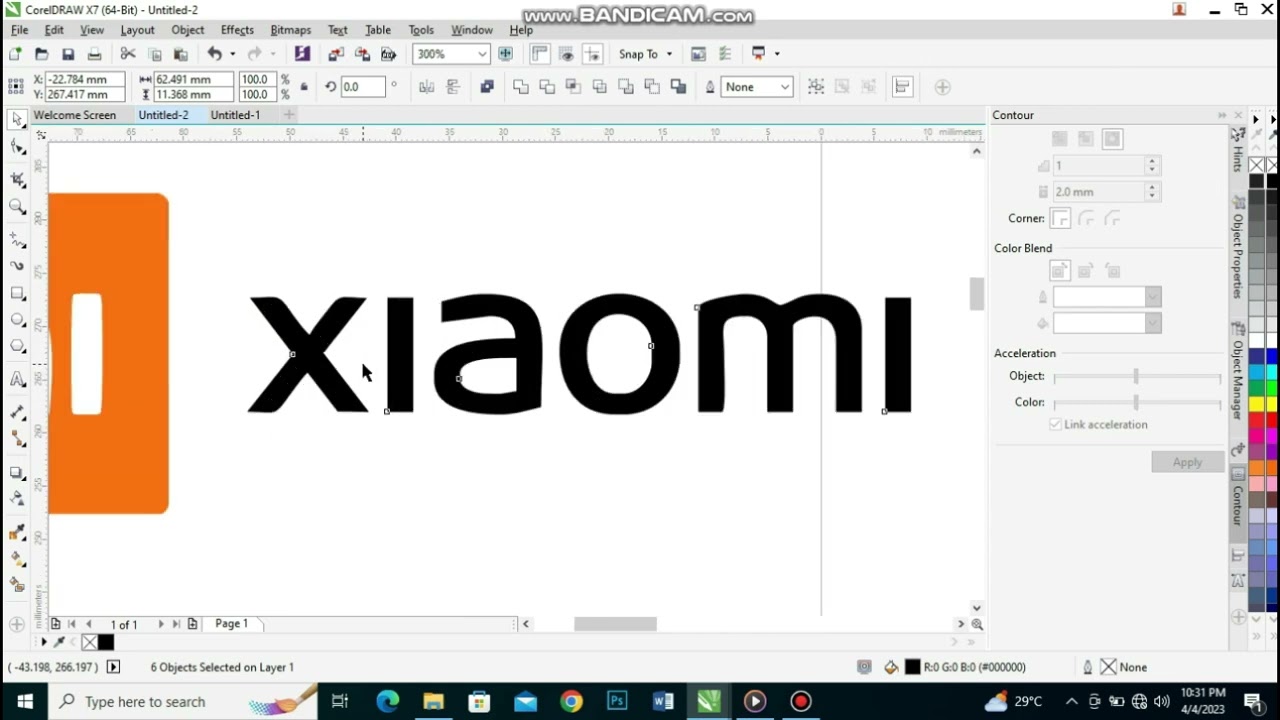Select the Polygon tool
Viewport: 1280px width, 720px height.
click(x=17, y=347)
